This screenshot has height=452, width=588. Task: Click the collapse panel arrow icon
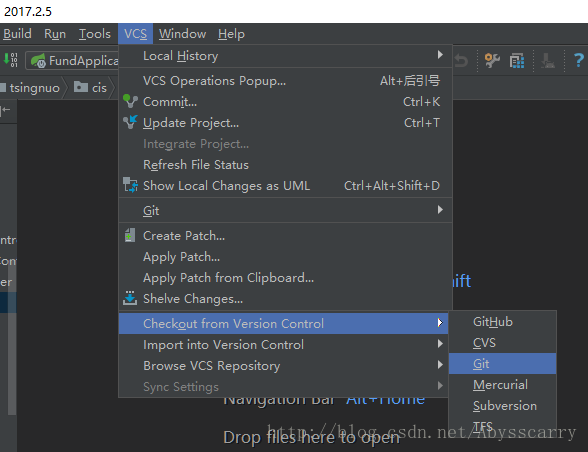pyautogui.click(x=5, y=110)
